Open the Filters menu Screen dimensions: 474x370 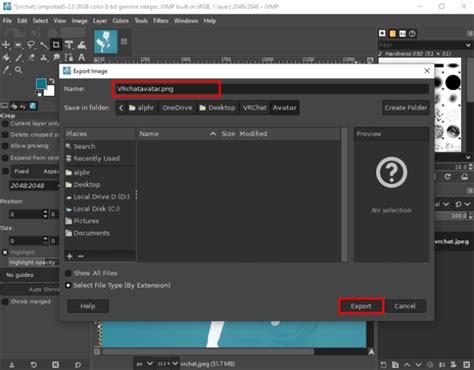161,21
